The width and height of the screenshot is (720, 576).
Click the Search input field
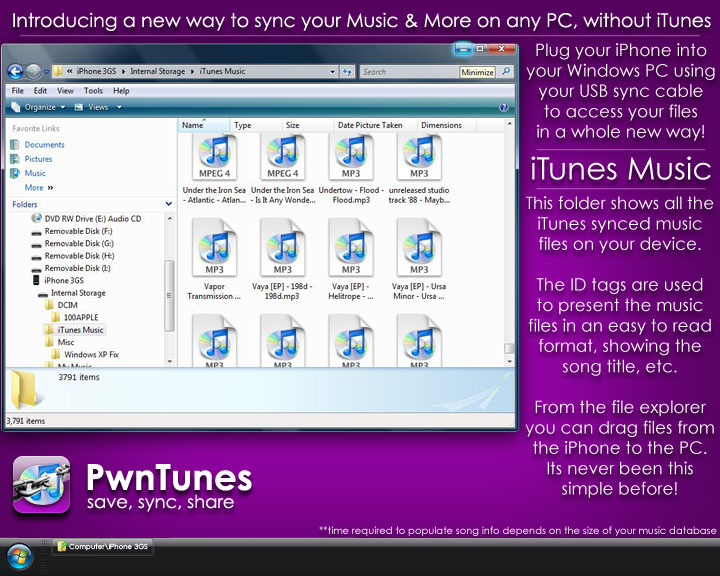405,72
